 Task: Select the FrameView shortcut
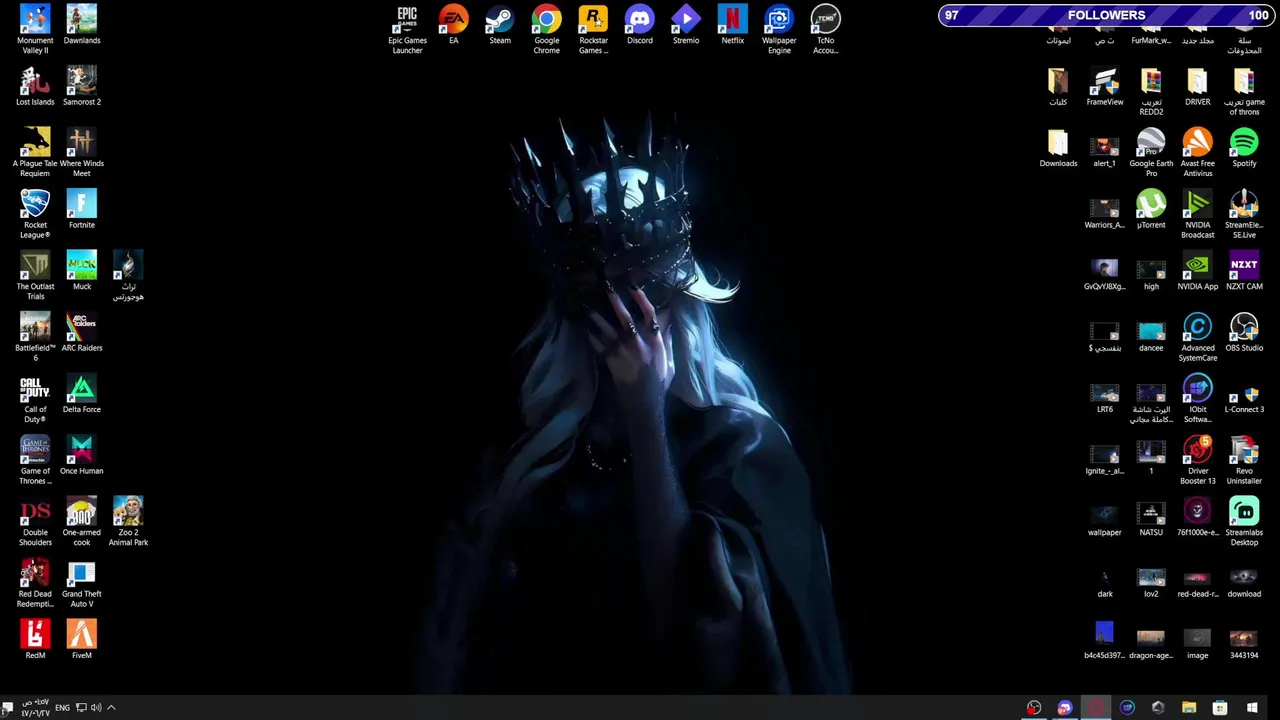point(1105,86)
